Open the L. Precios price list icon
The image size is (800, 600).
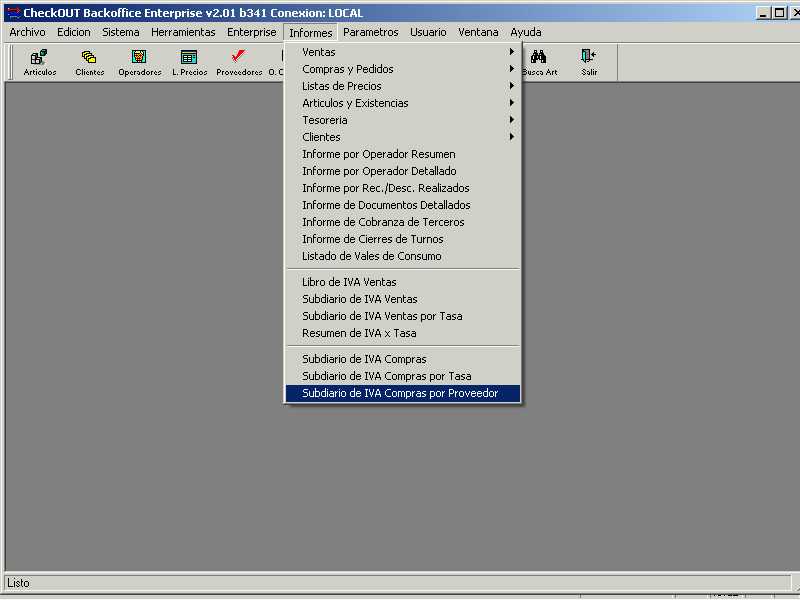189,62
